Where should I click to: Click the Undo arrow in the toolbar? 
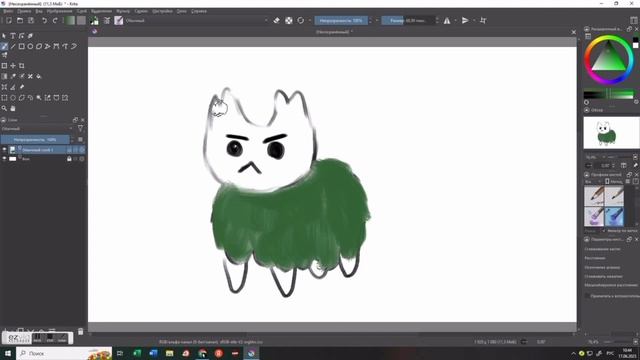click(x=44, y=20)
